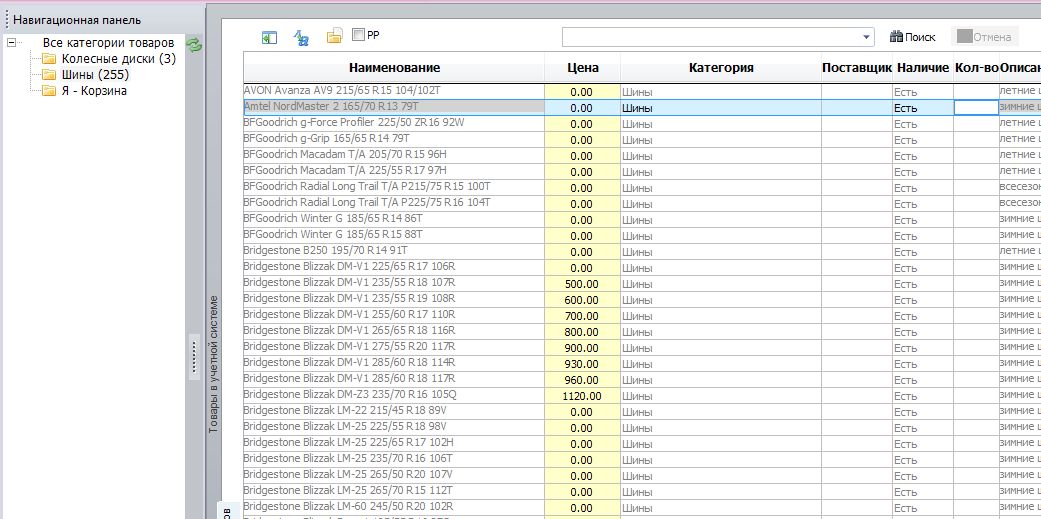This screenshot has height=519, width=1041.
Task: Click folder icon next to Колесные диски
Action: pyautogui.click(x=49, y=58)
